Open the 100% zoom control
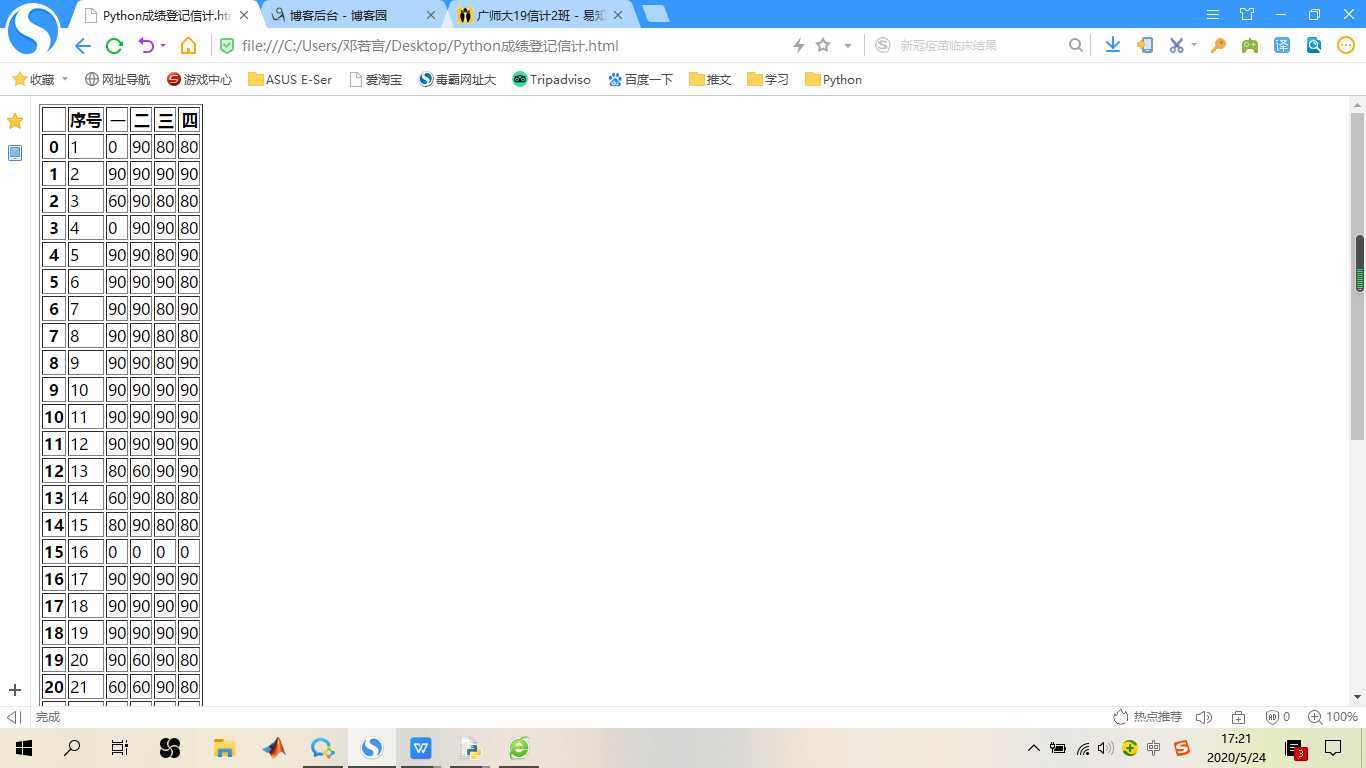Screen dimensions: 1366x768 point(1333,717)
